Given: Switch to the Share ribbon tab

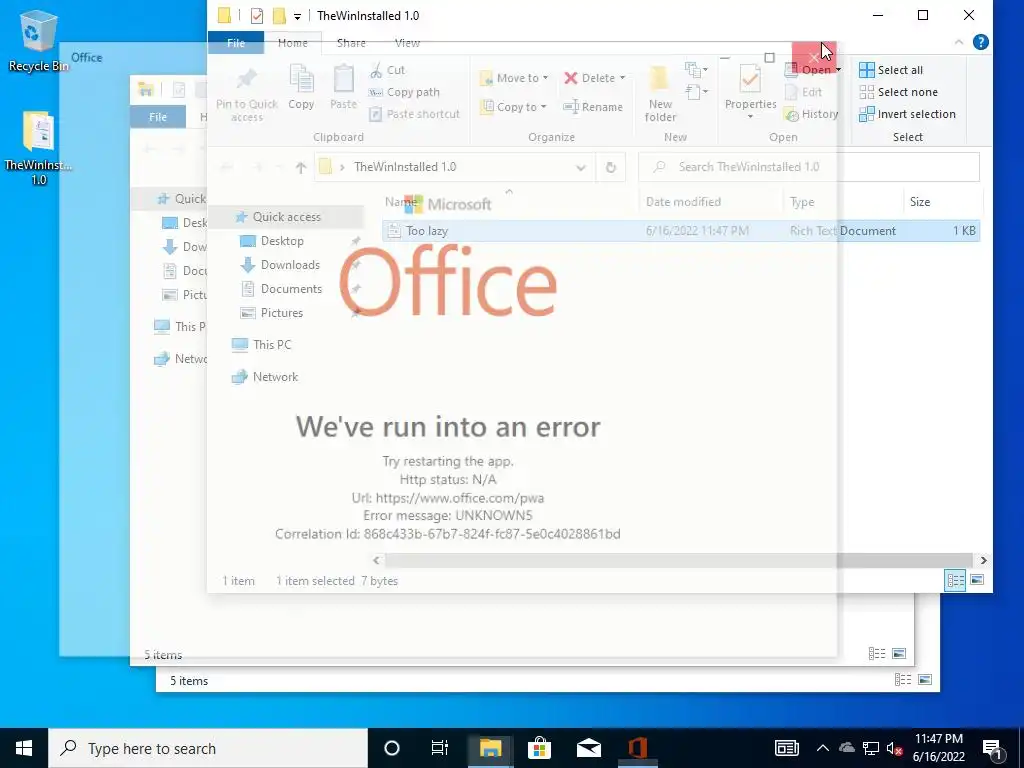Looking at the screenshot, I should point(351,43).
